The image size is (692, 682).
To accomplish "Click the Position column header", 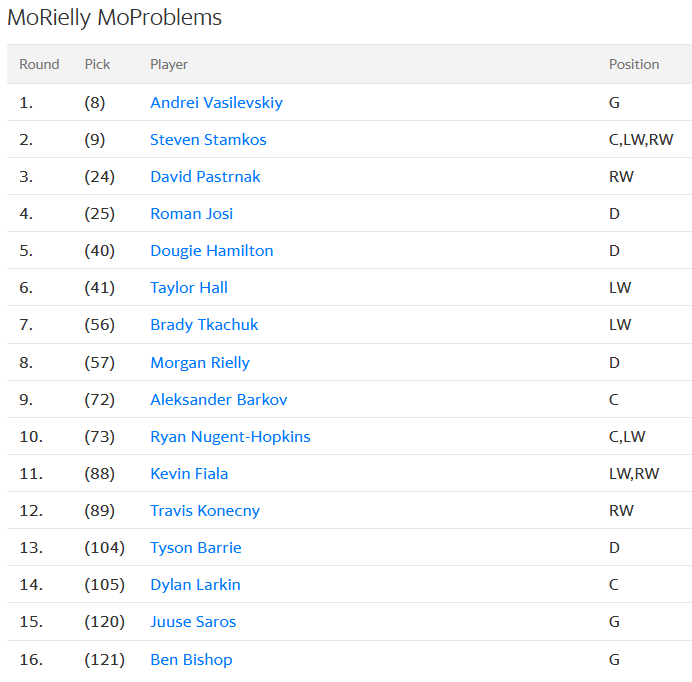I will (634, 64).
